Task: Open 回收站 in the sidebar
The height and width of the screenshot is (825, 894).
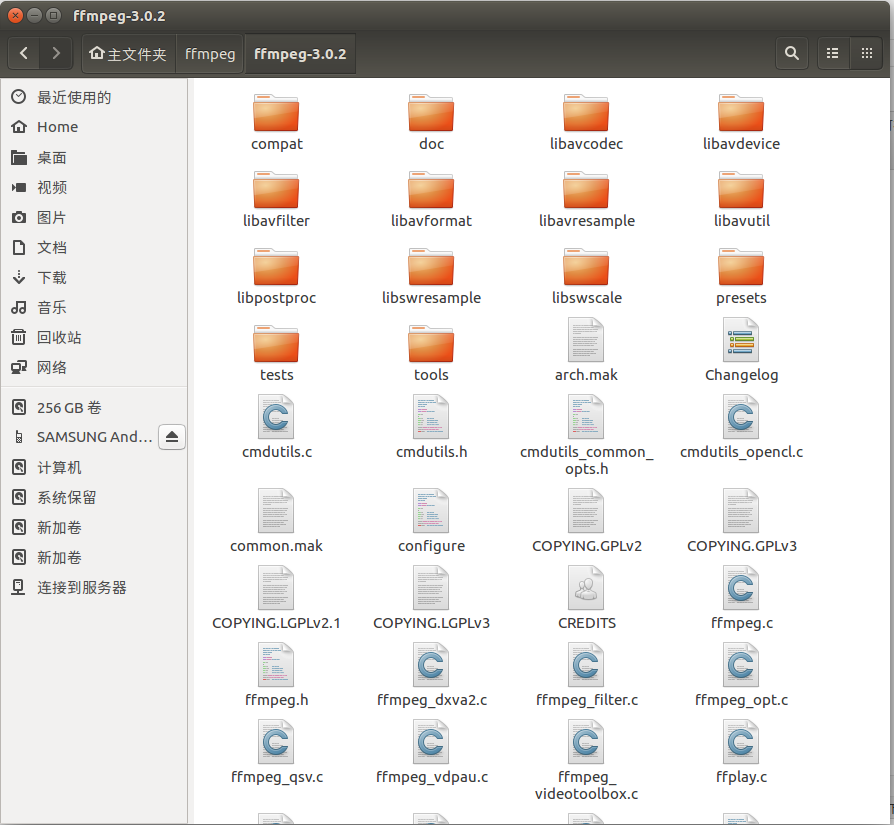Action: click(94, 338)
